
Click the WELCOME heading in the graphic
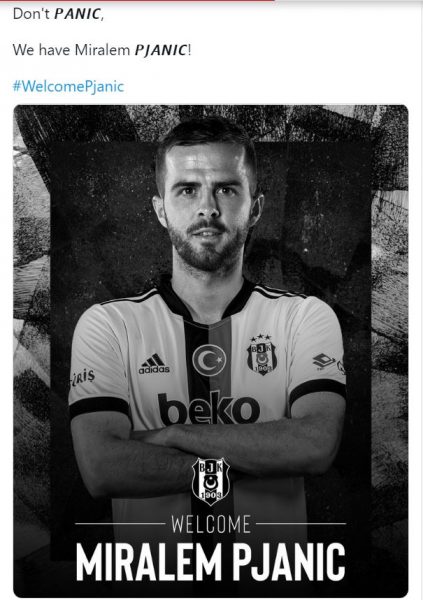(x=211, y=524)
